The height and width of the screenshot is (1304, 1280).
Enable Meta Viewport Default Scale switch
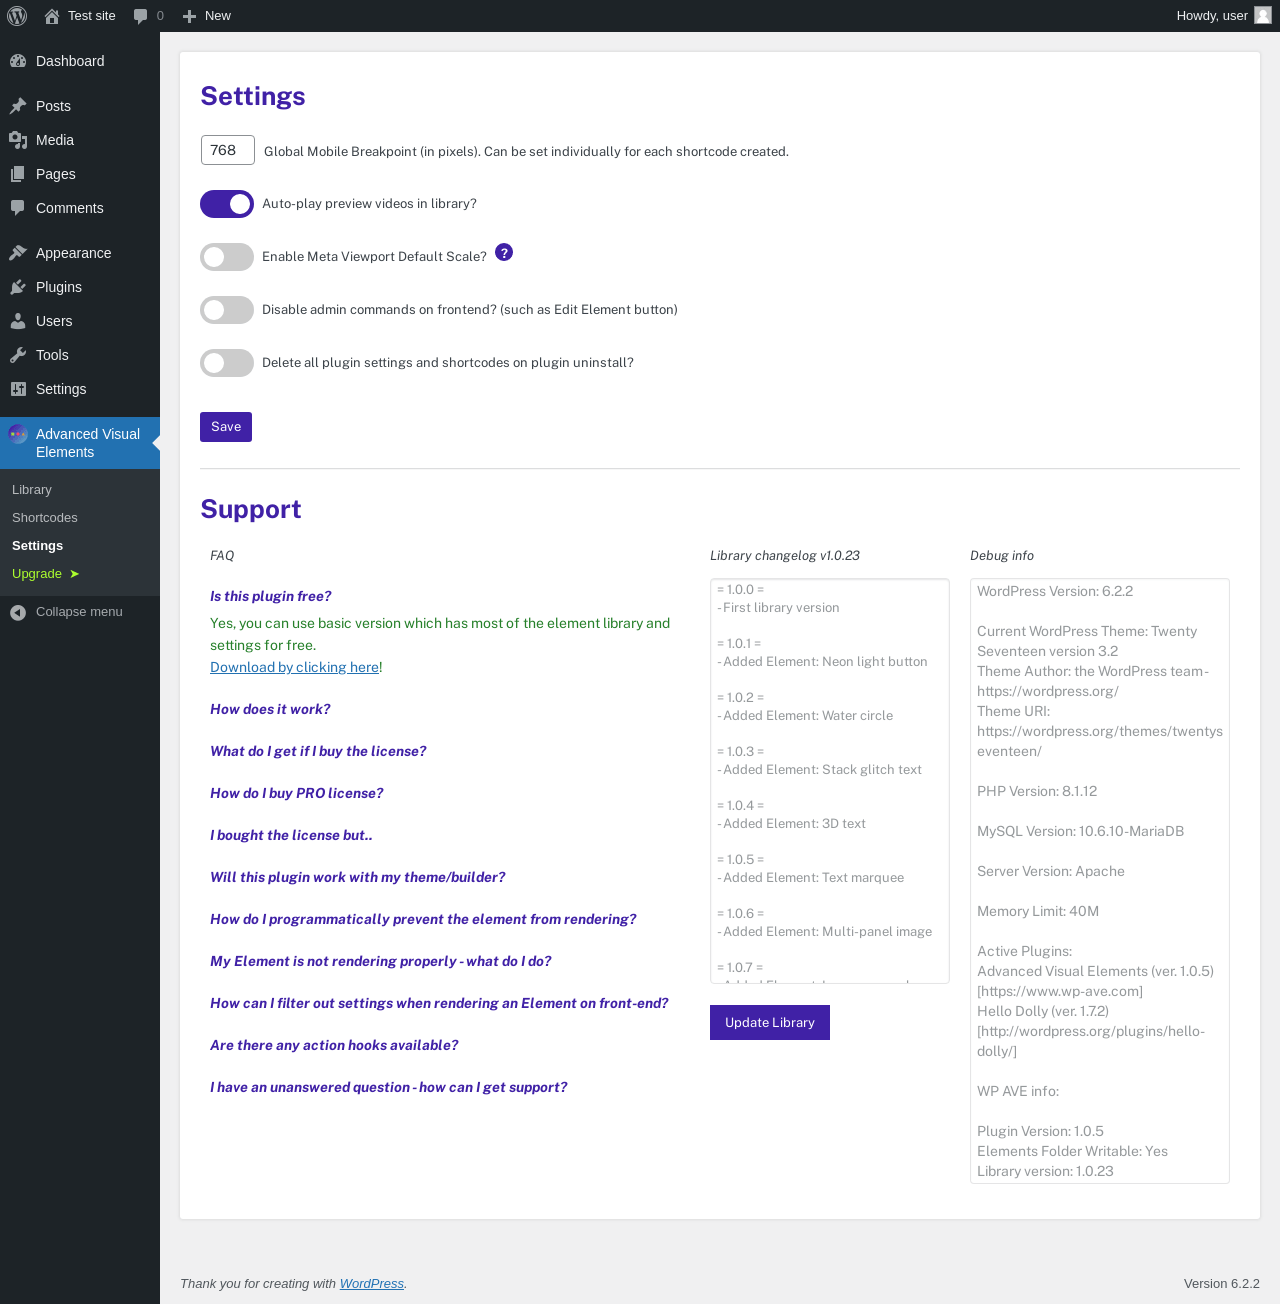(x=227, y=257)
